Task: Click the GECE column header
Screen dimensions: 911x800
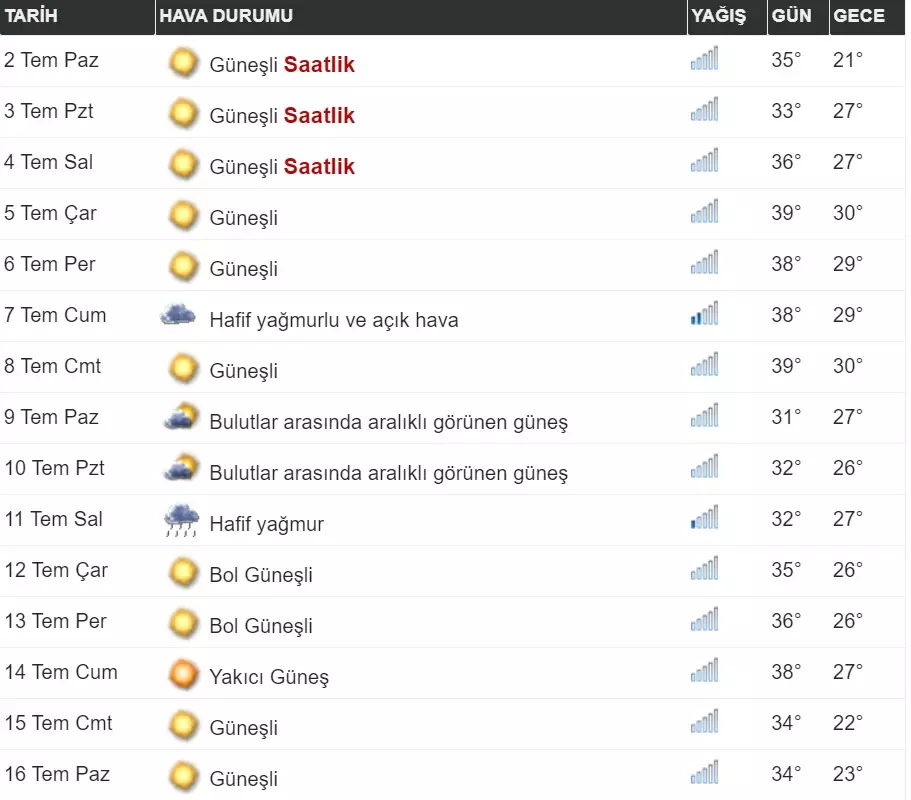Action: 859,16
